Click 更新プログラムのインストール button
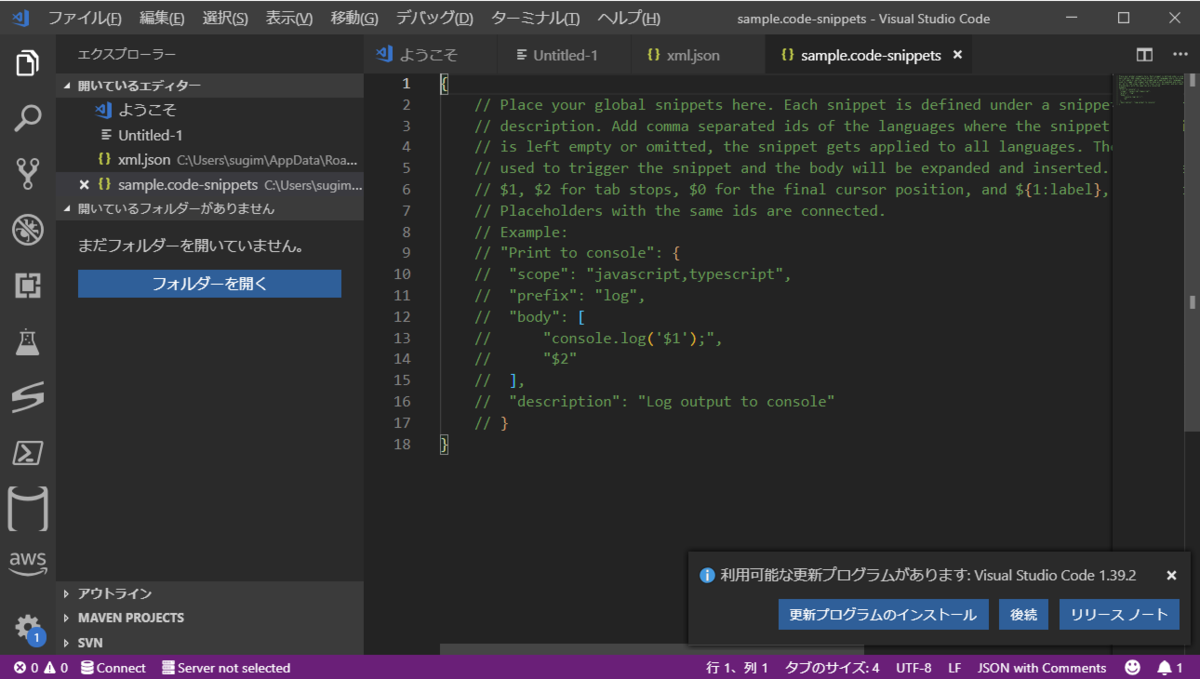 coord(883,615)
